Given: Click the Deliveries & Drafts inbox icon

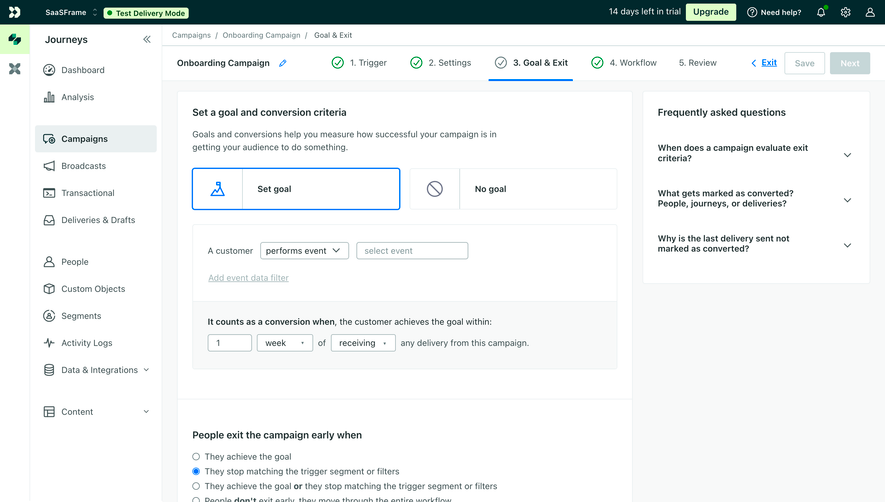Looking at the screenshot, I should (x=49, y=220).
